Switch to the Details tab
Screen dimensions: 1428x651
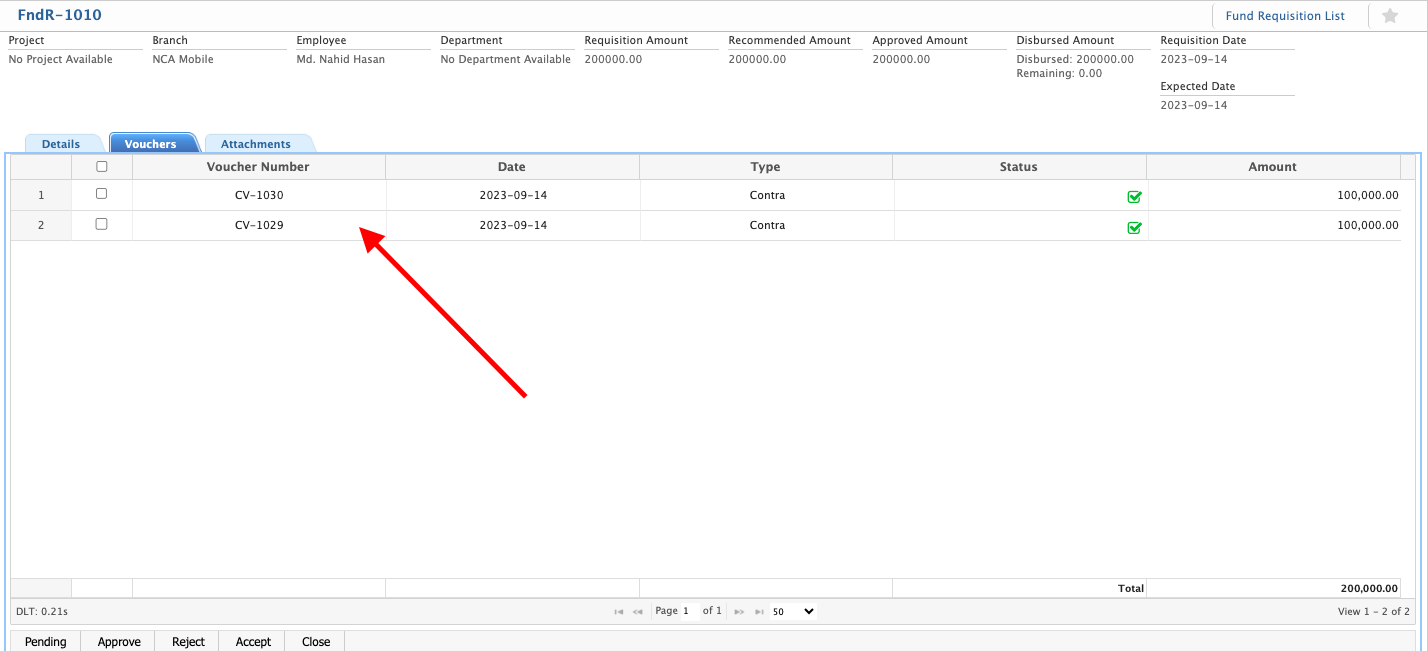pyautogui.click(x=61, y=144)
